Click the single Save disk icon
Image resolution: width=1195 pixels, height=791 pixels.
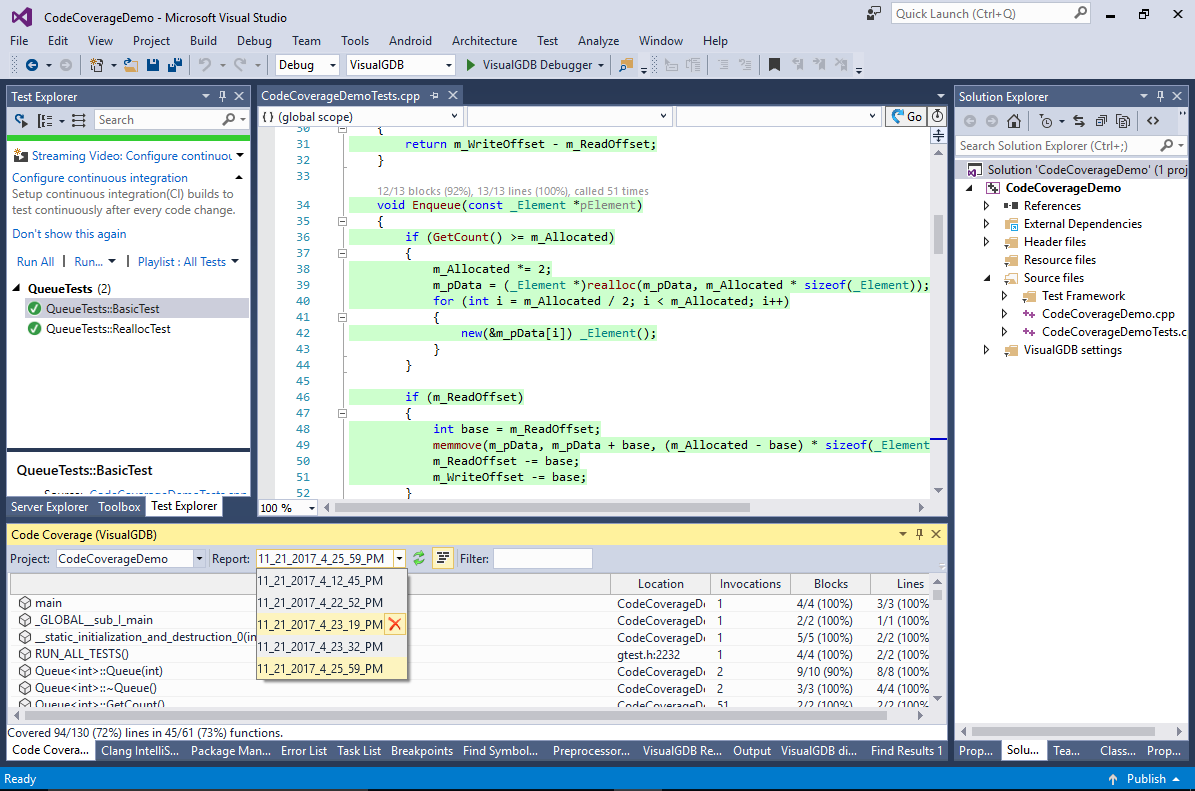click(152, 65)
